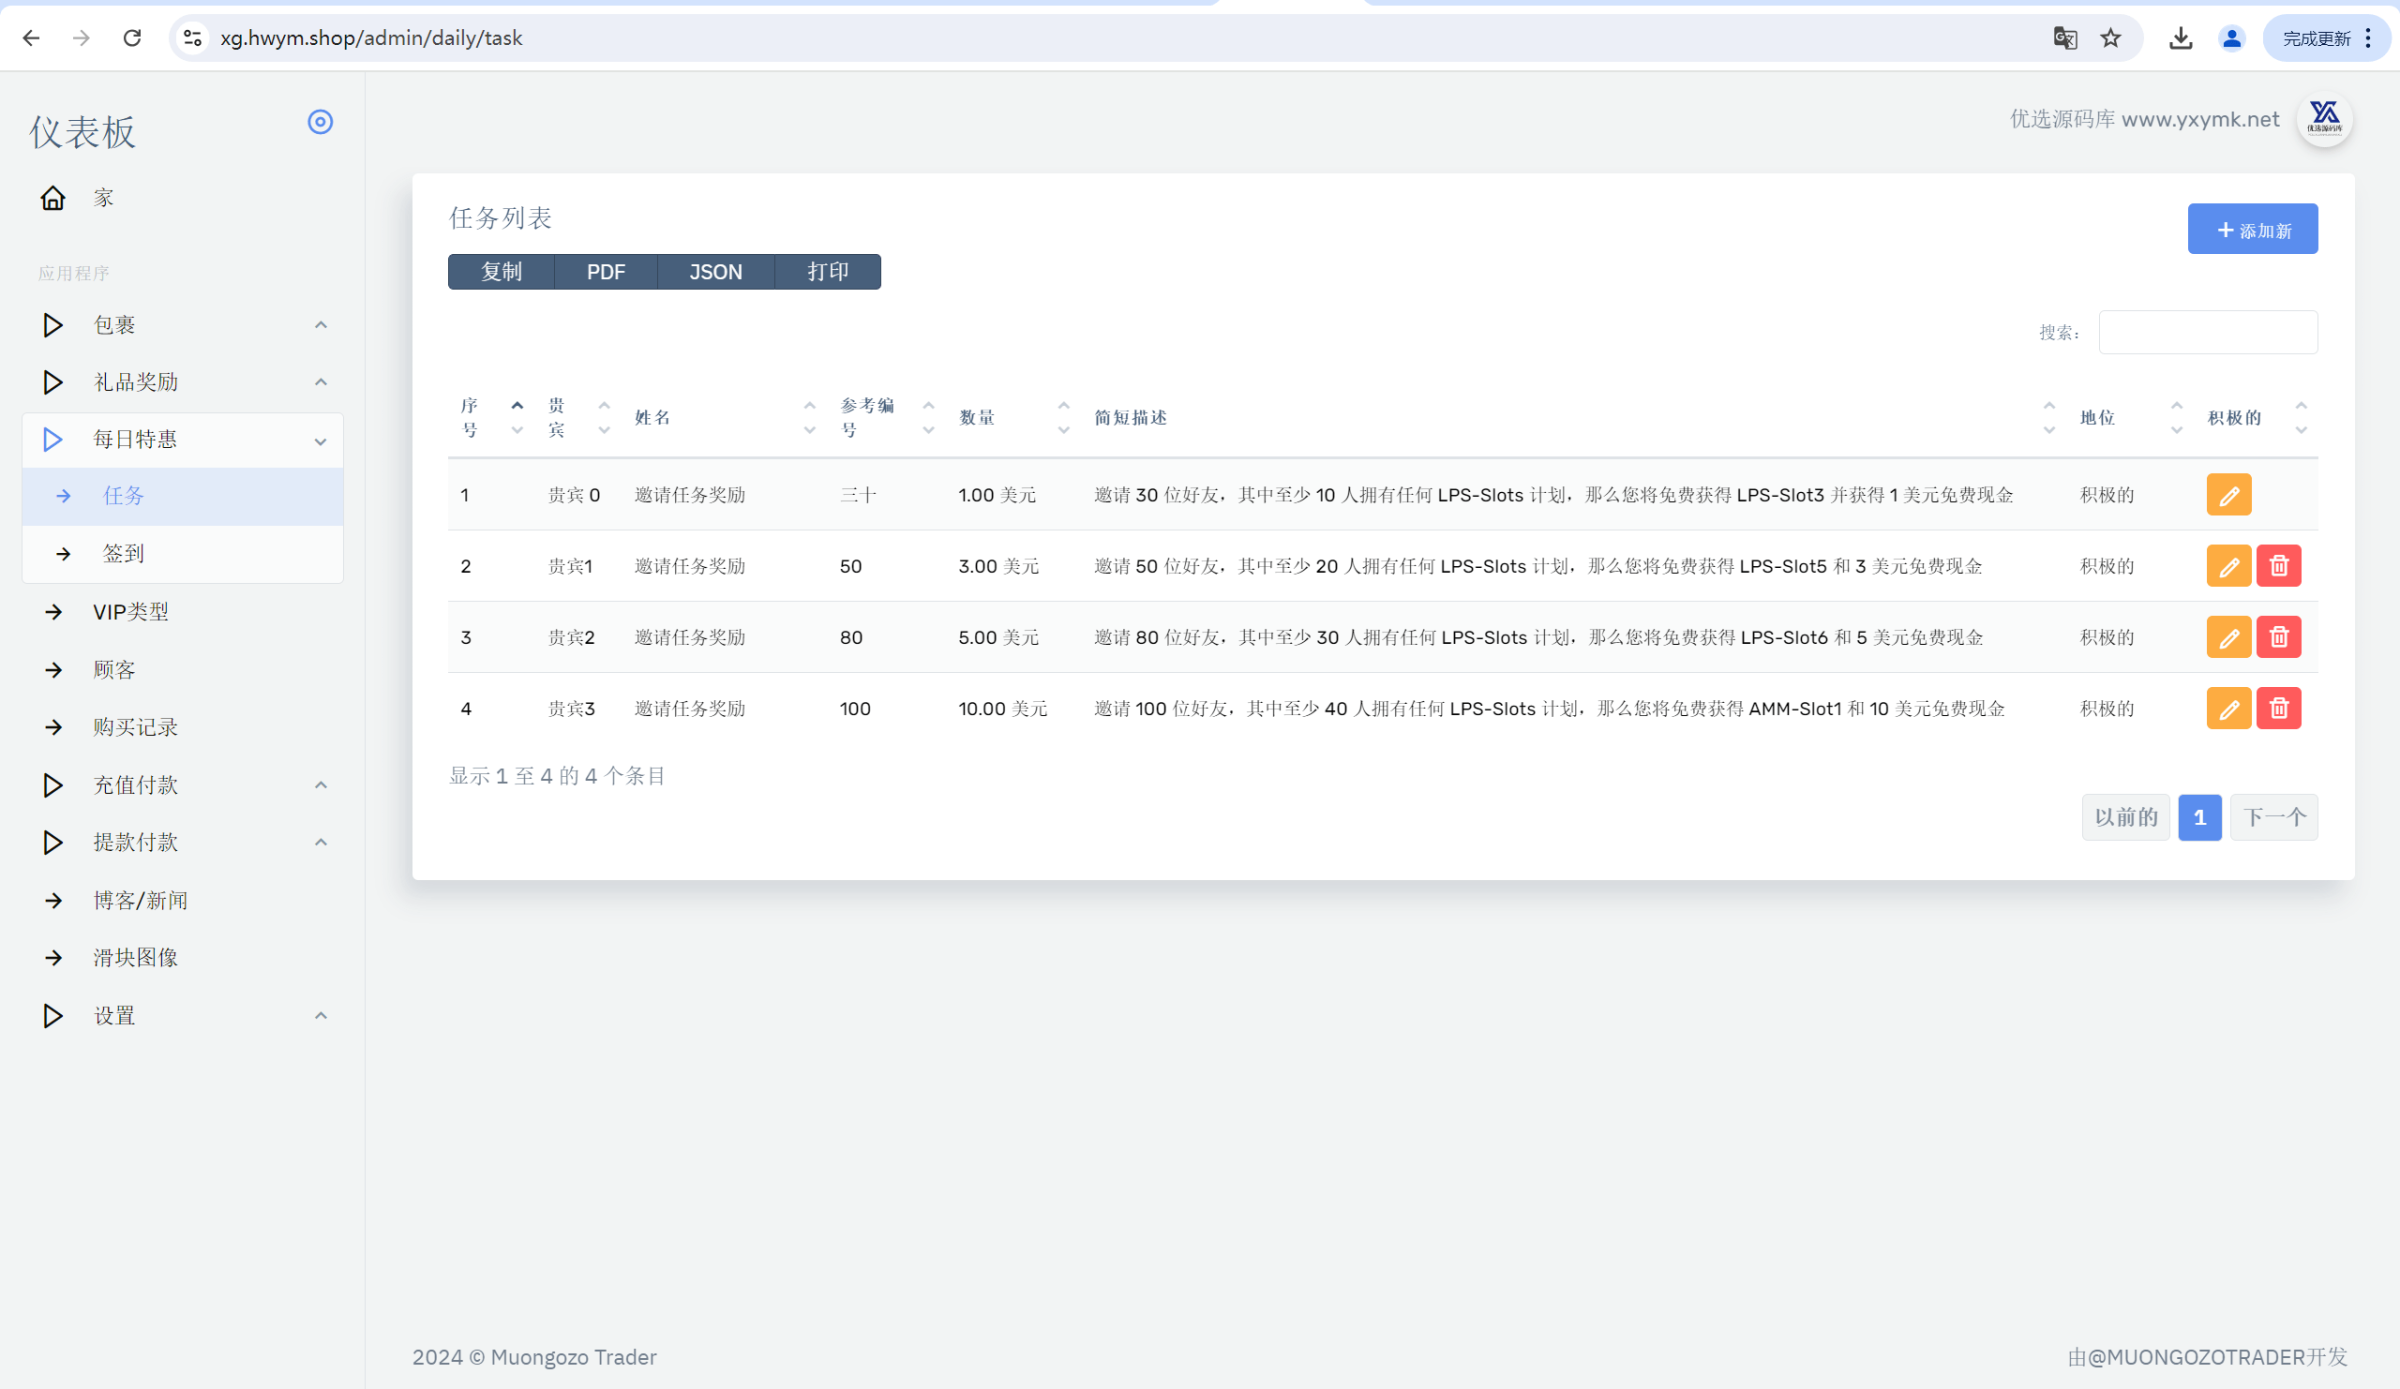This screenshot has height=1389, width=2400.
Task: Click the home icon in the sidebar
Action: (53, 198)
